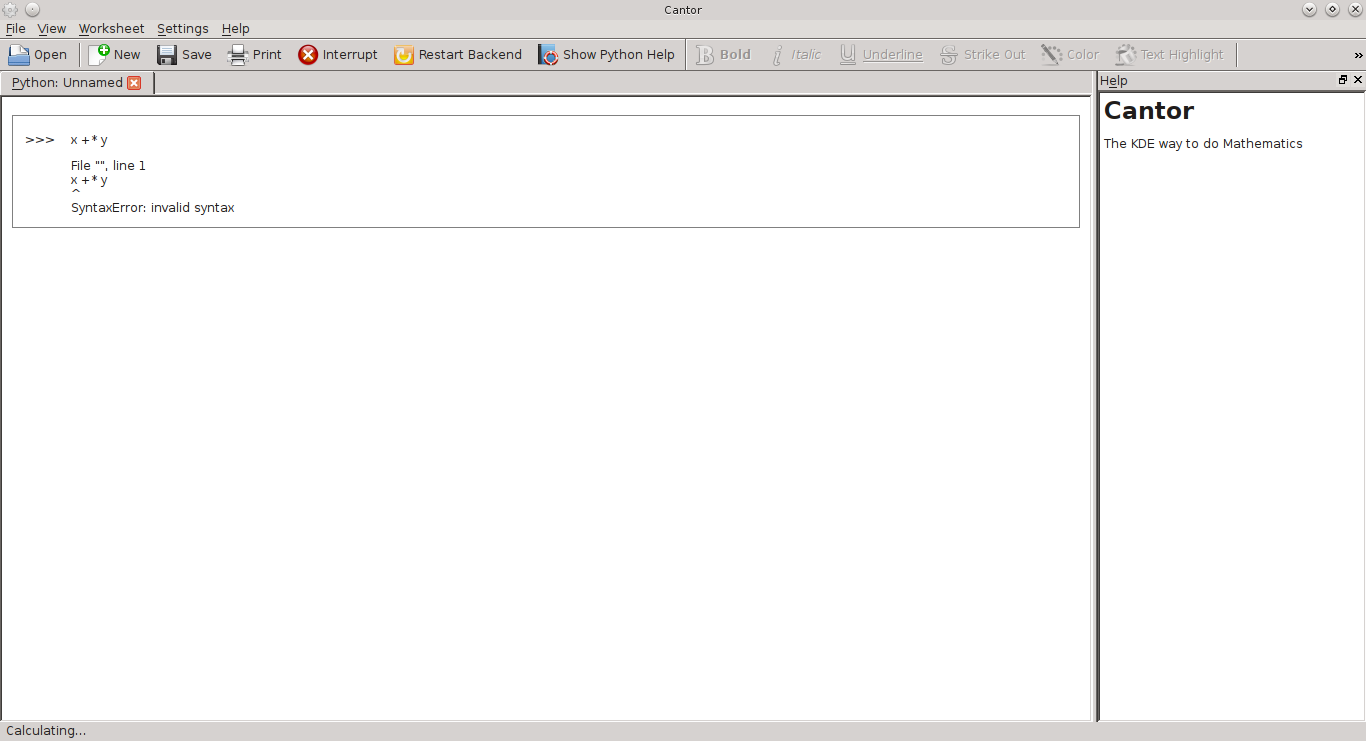Close the Help panel
Screen dimensions: 1366x741
(1358, 80)
